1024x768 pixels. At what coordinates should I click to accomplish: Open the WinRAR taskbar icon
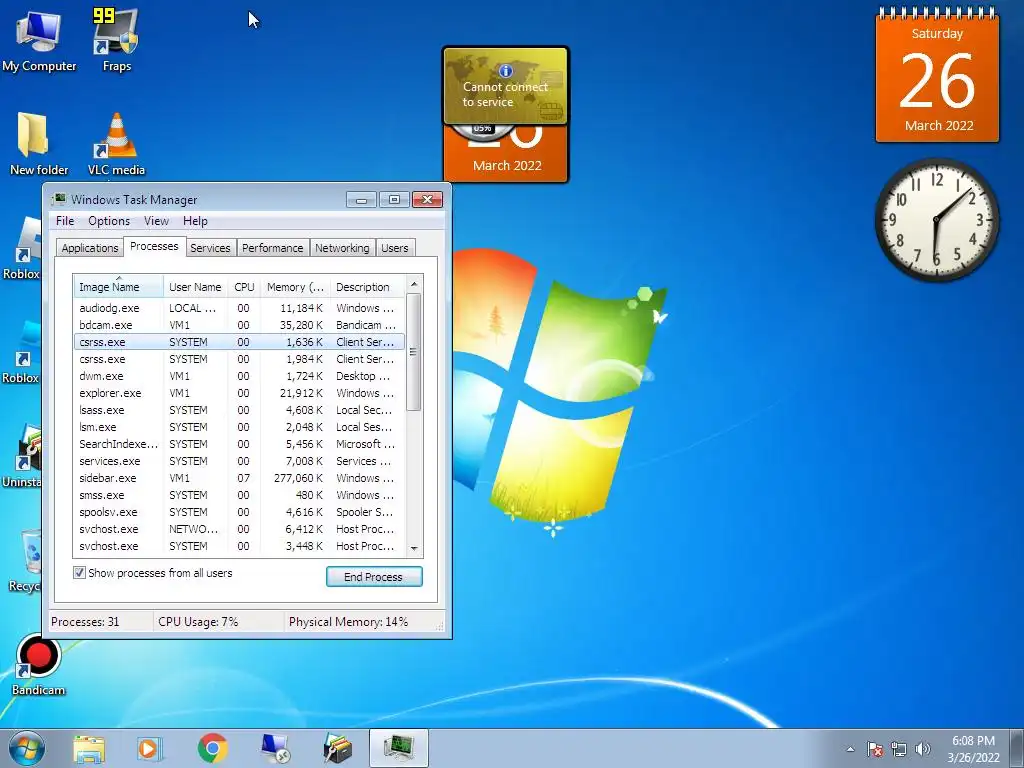tap(337, 748)
